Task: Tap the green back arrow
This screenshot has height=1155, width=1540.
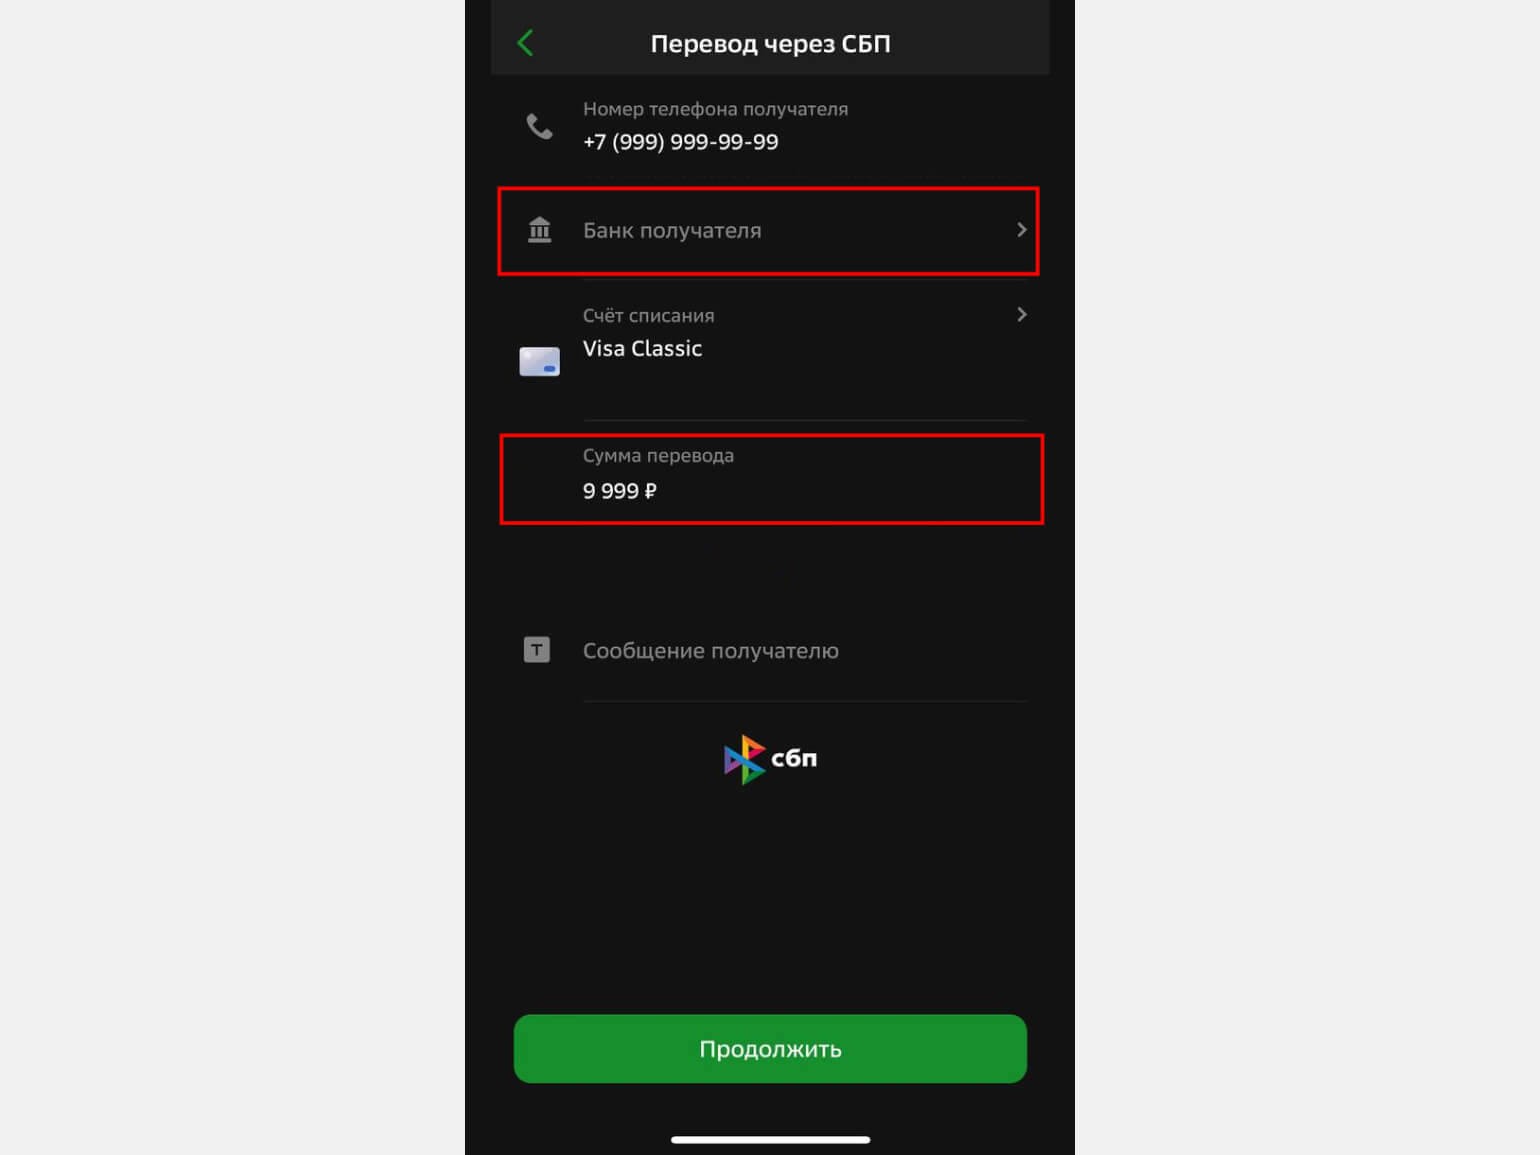Action: (x=525, y=43)
